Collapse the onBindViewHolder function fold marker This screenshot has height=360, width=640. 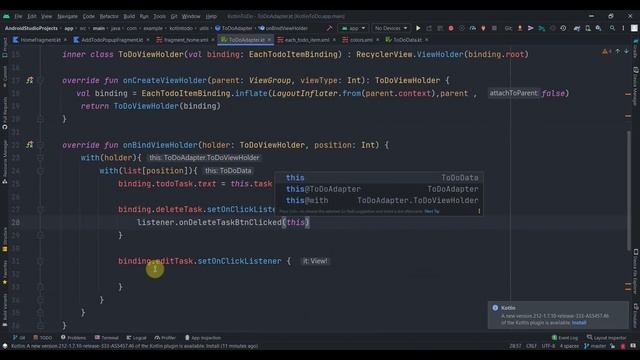click(40, 145)
